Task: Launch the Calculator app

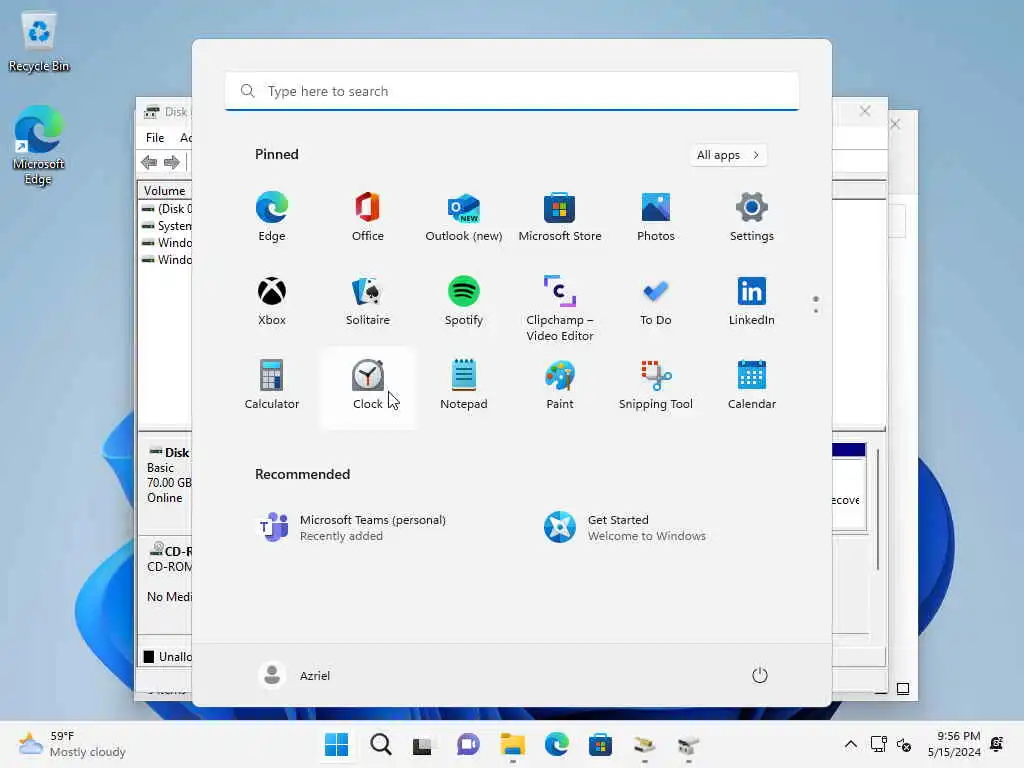Action: (272, 385)
